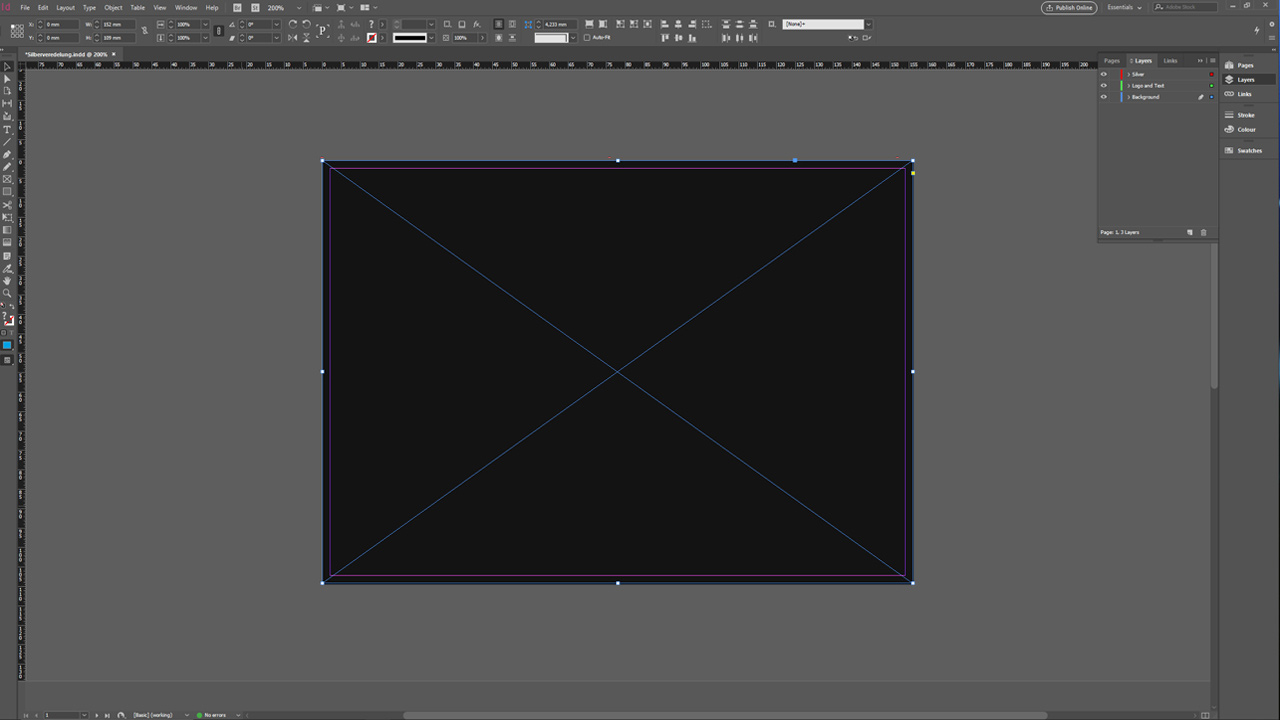This screenshot has width=1280, height=720.
Task: Click the blue fill colour swatch
Action: click(7, 345)
